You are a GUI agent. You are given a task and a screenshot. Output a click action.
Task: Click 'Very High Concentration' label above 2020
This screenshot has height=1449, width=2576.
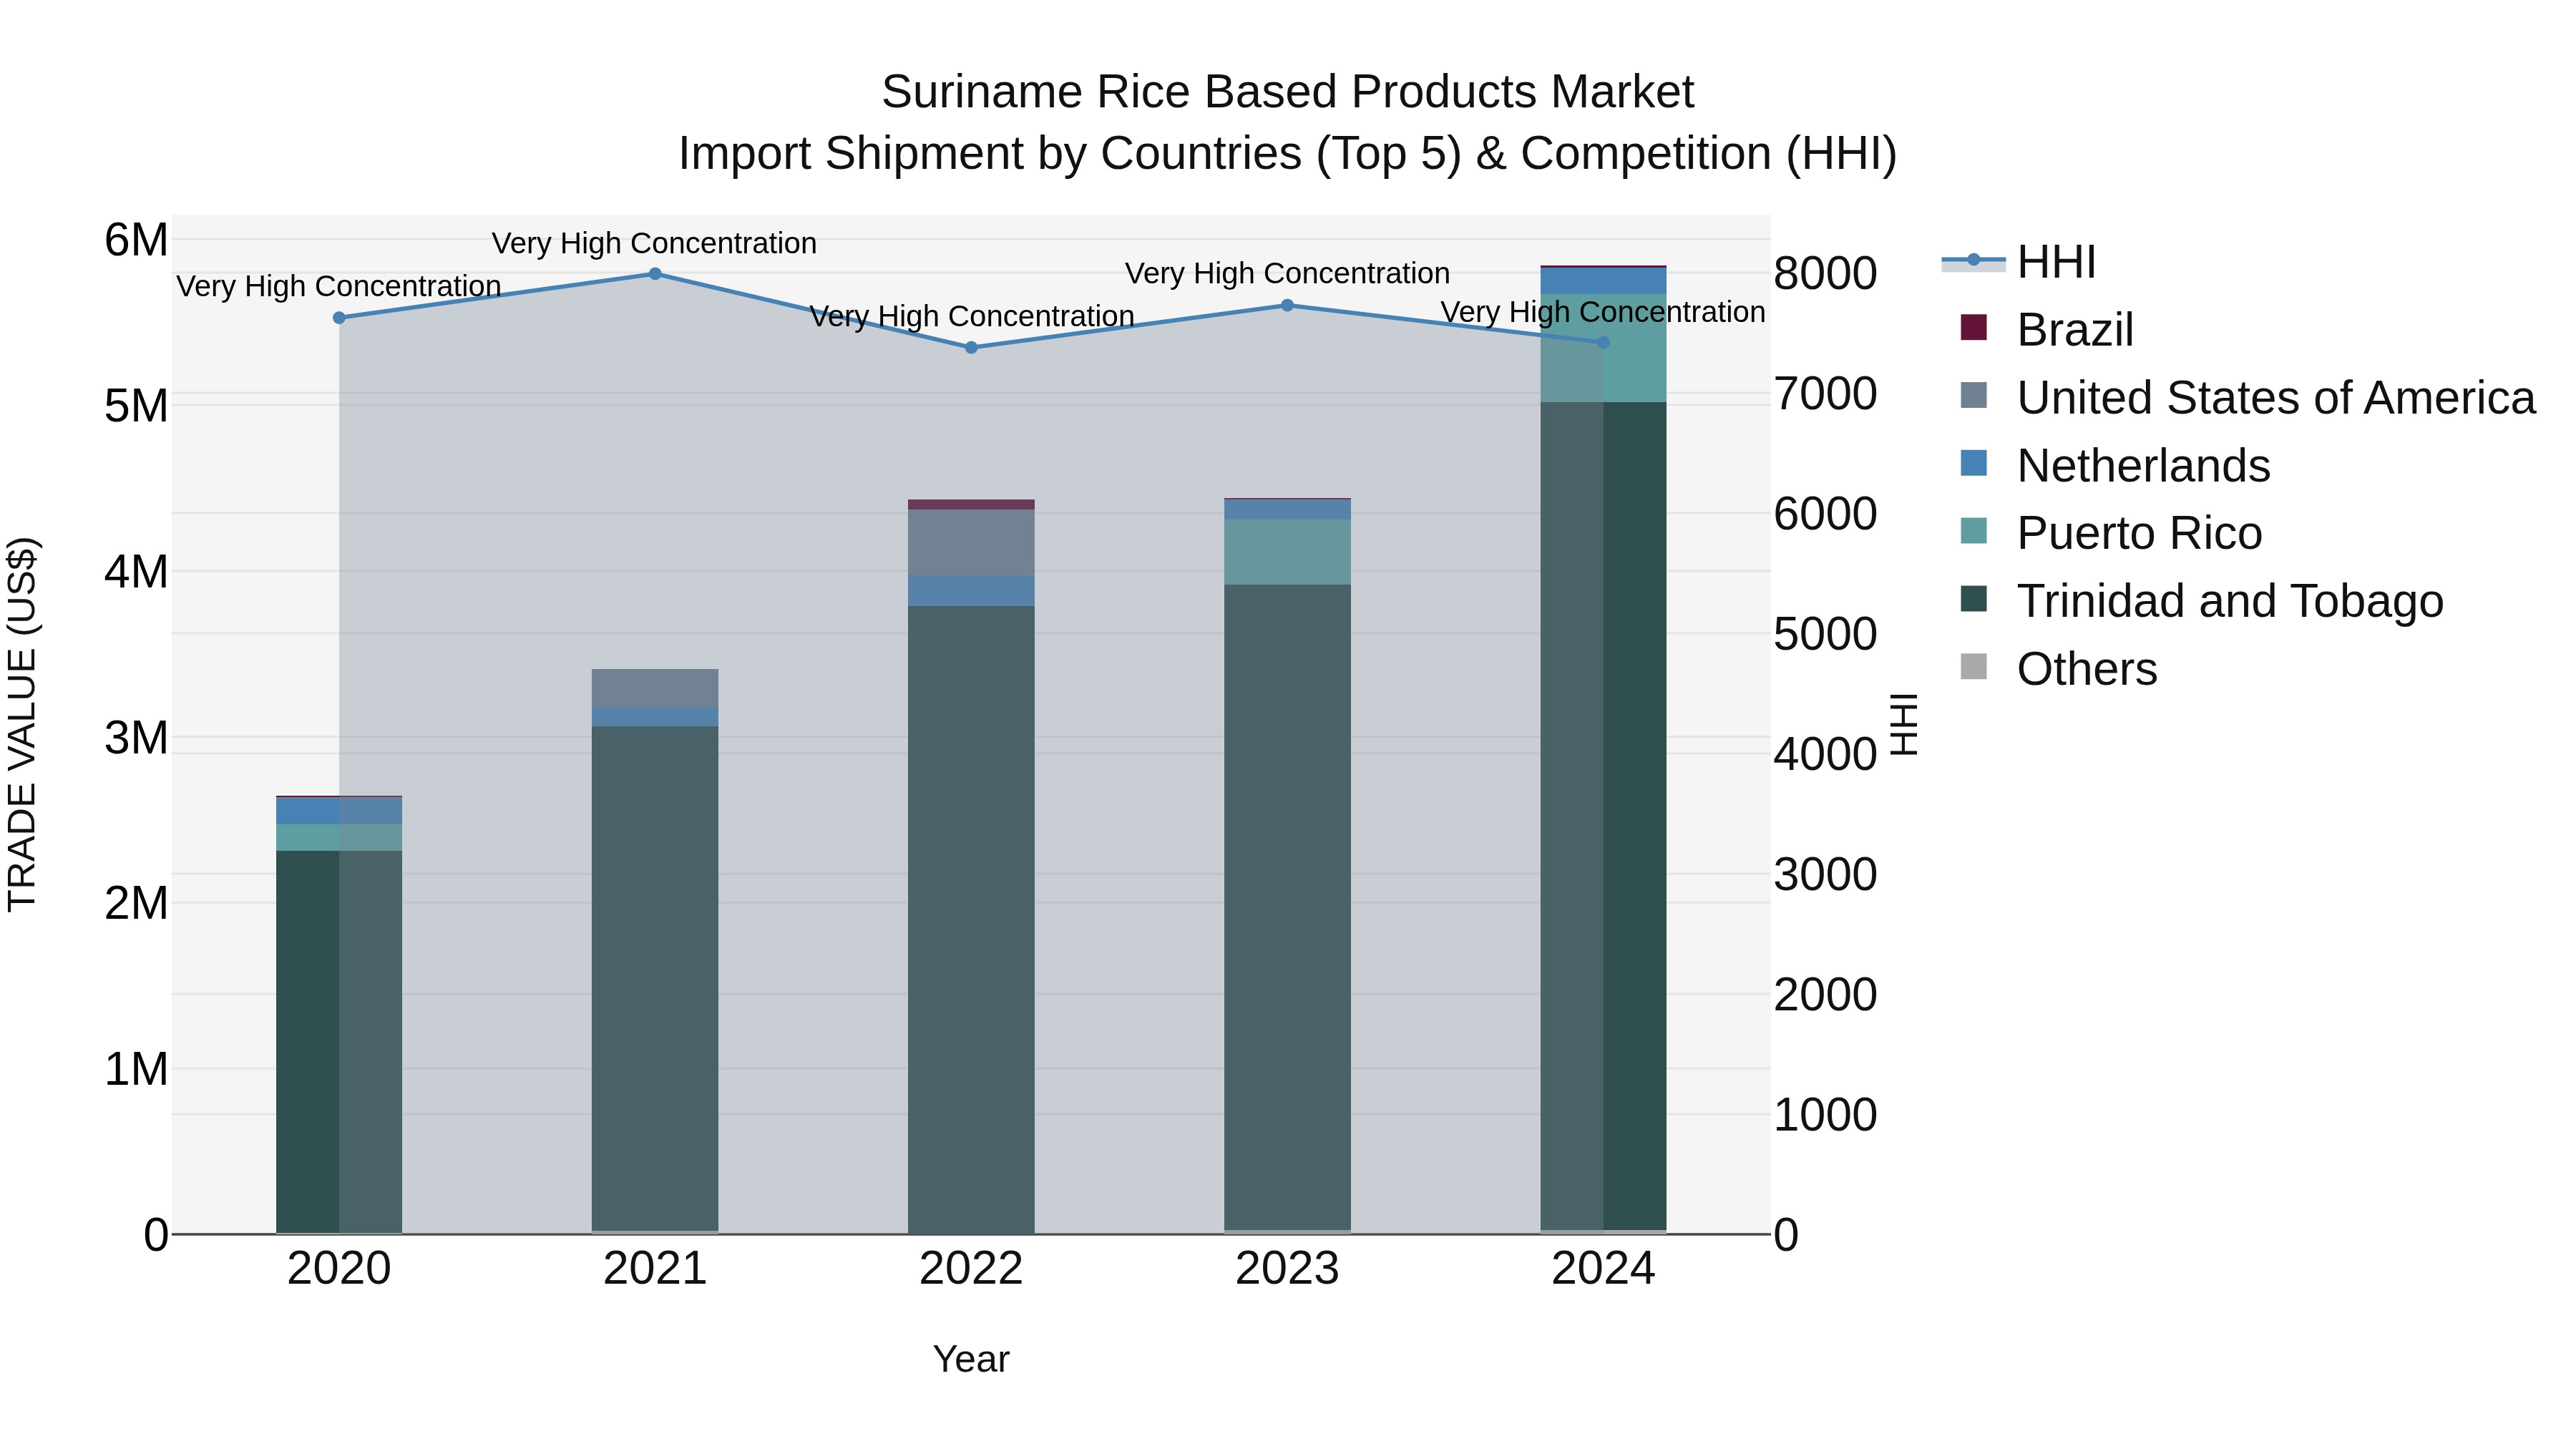click(x=339, y=286)
